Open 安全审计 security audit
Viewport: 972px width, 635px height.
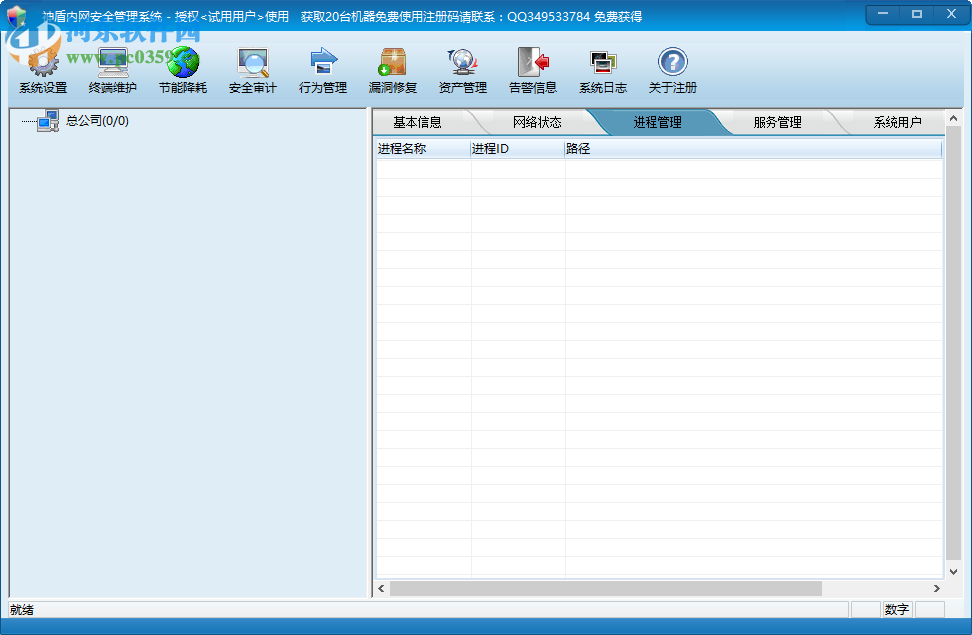point(253,71)
